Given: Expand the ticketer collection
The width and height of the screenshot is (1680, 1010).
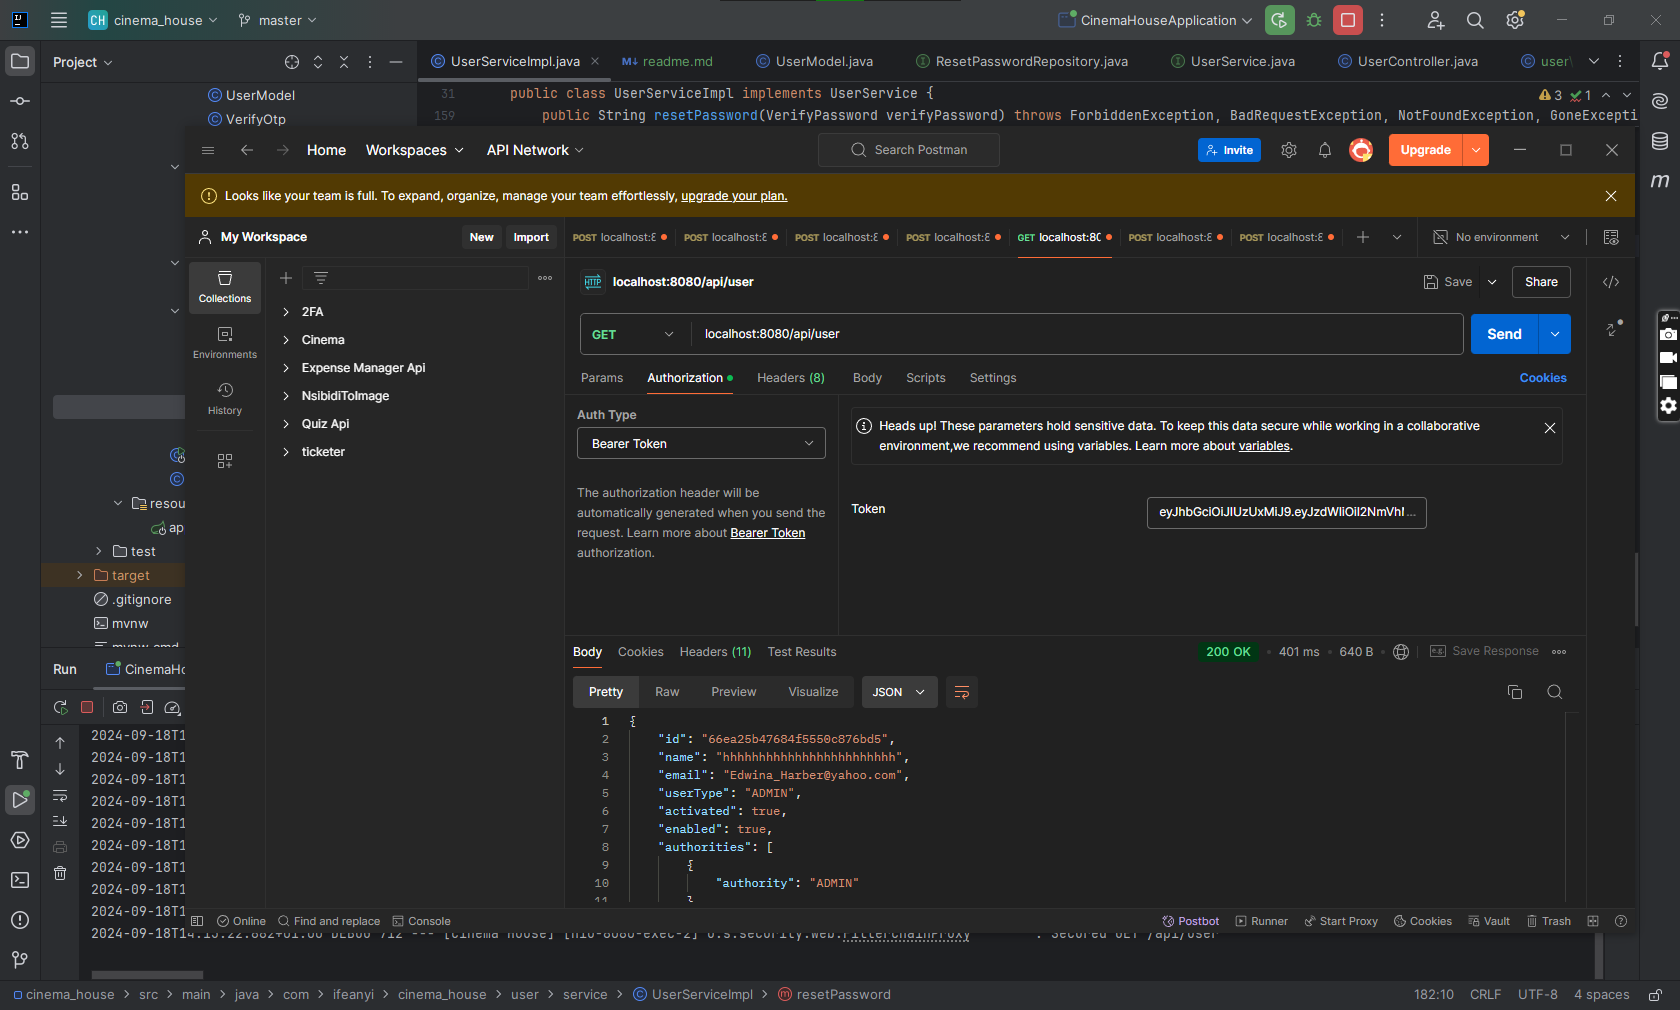Looking at the screenshot, I should coord(286,452).
